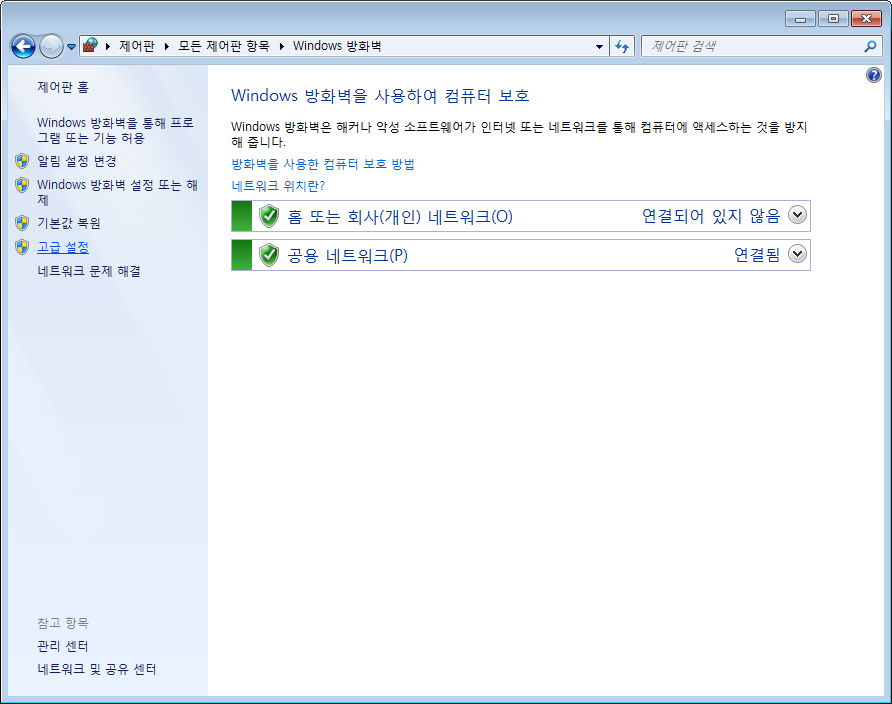Viewport: 892px width, 704px height.
Task: Select 모든 제어판 항목 in the breadcrumb
Action: click(x=224, y=46)
